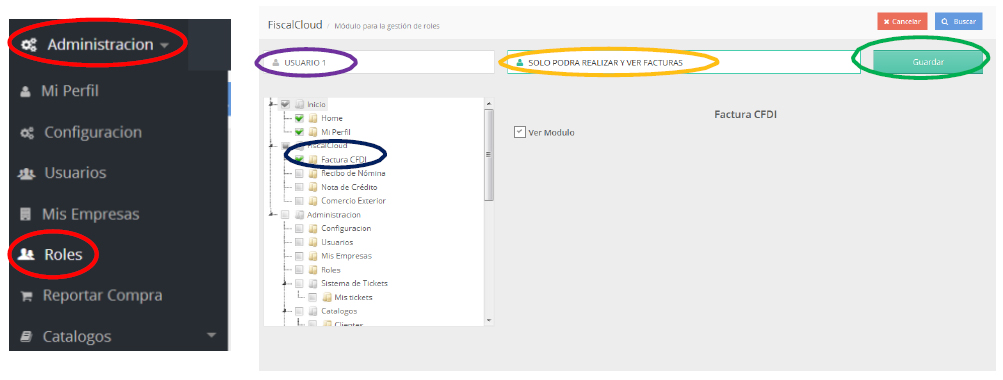Click the gears icon beside Administracion
This screenshot has height=380, width=1003.
[29, 45]
